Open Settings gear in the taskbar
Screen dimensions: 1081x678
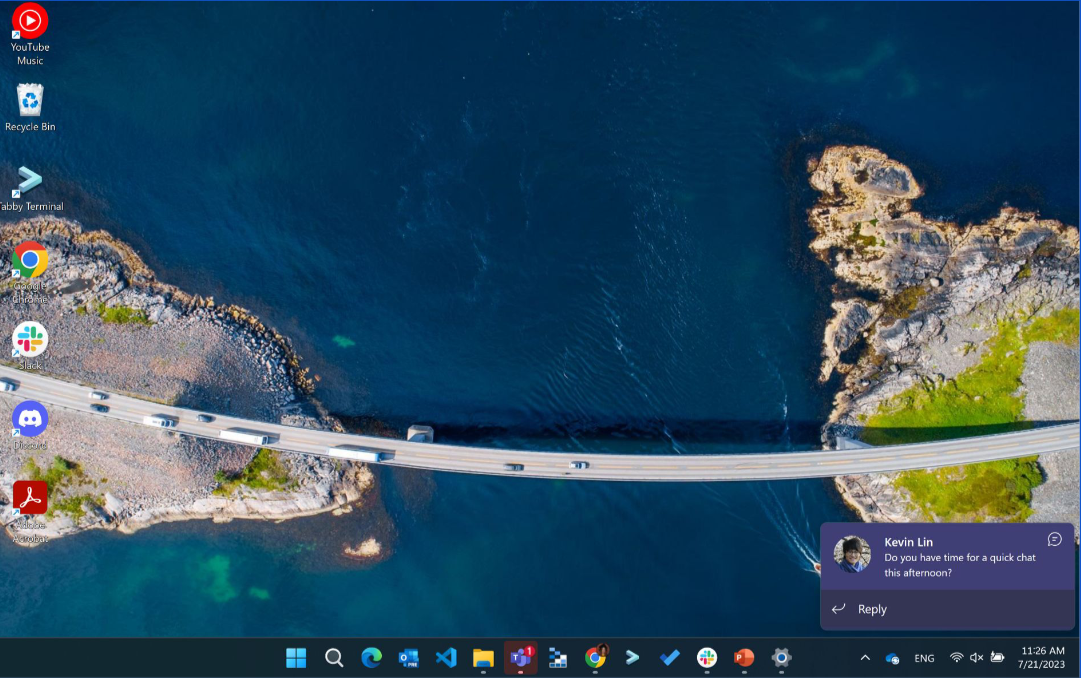pos(781,658)
